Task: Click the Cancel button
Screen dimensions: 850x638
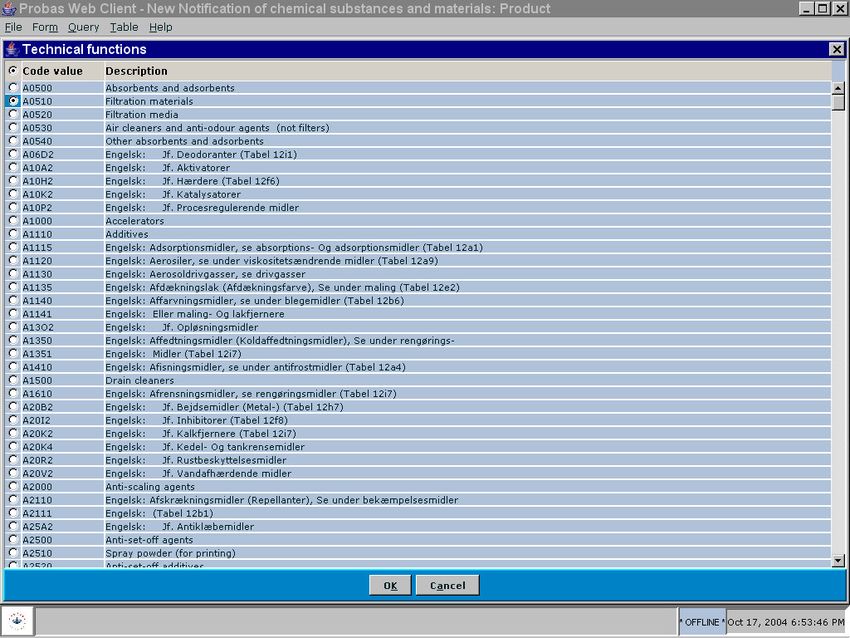Action: (x=447, y=585)
